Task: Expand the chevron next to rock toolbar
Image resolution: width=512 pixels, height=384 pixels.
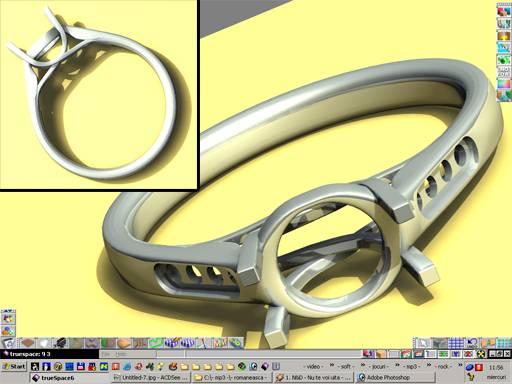Action: click(460, 365)
